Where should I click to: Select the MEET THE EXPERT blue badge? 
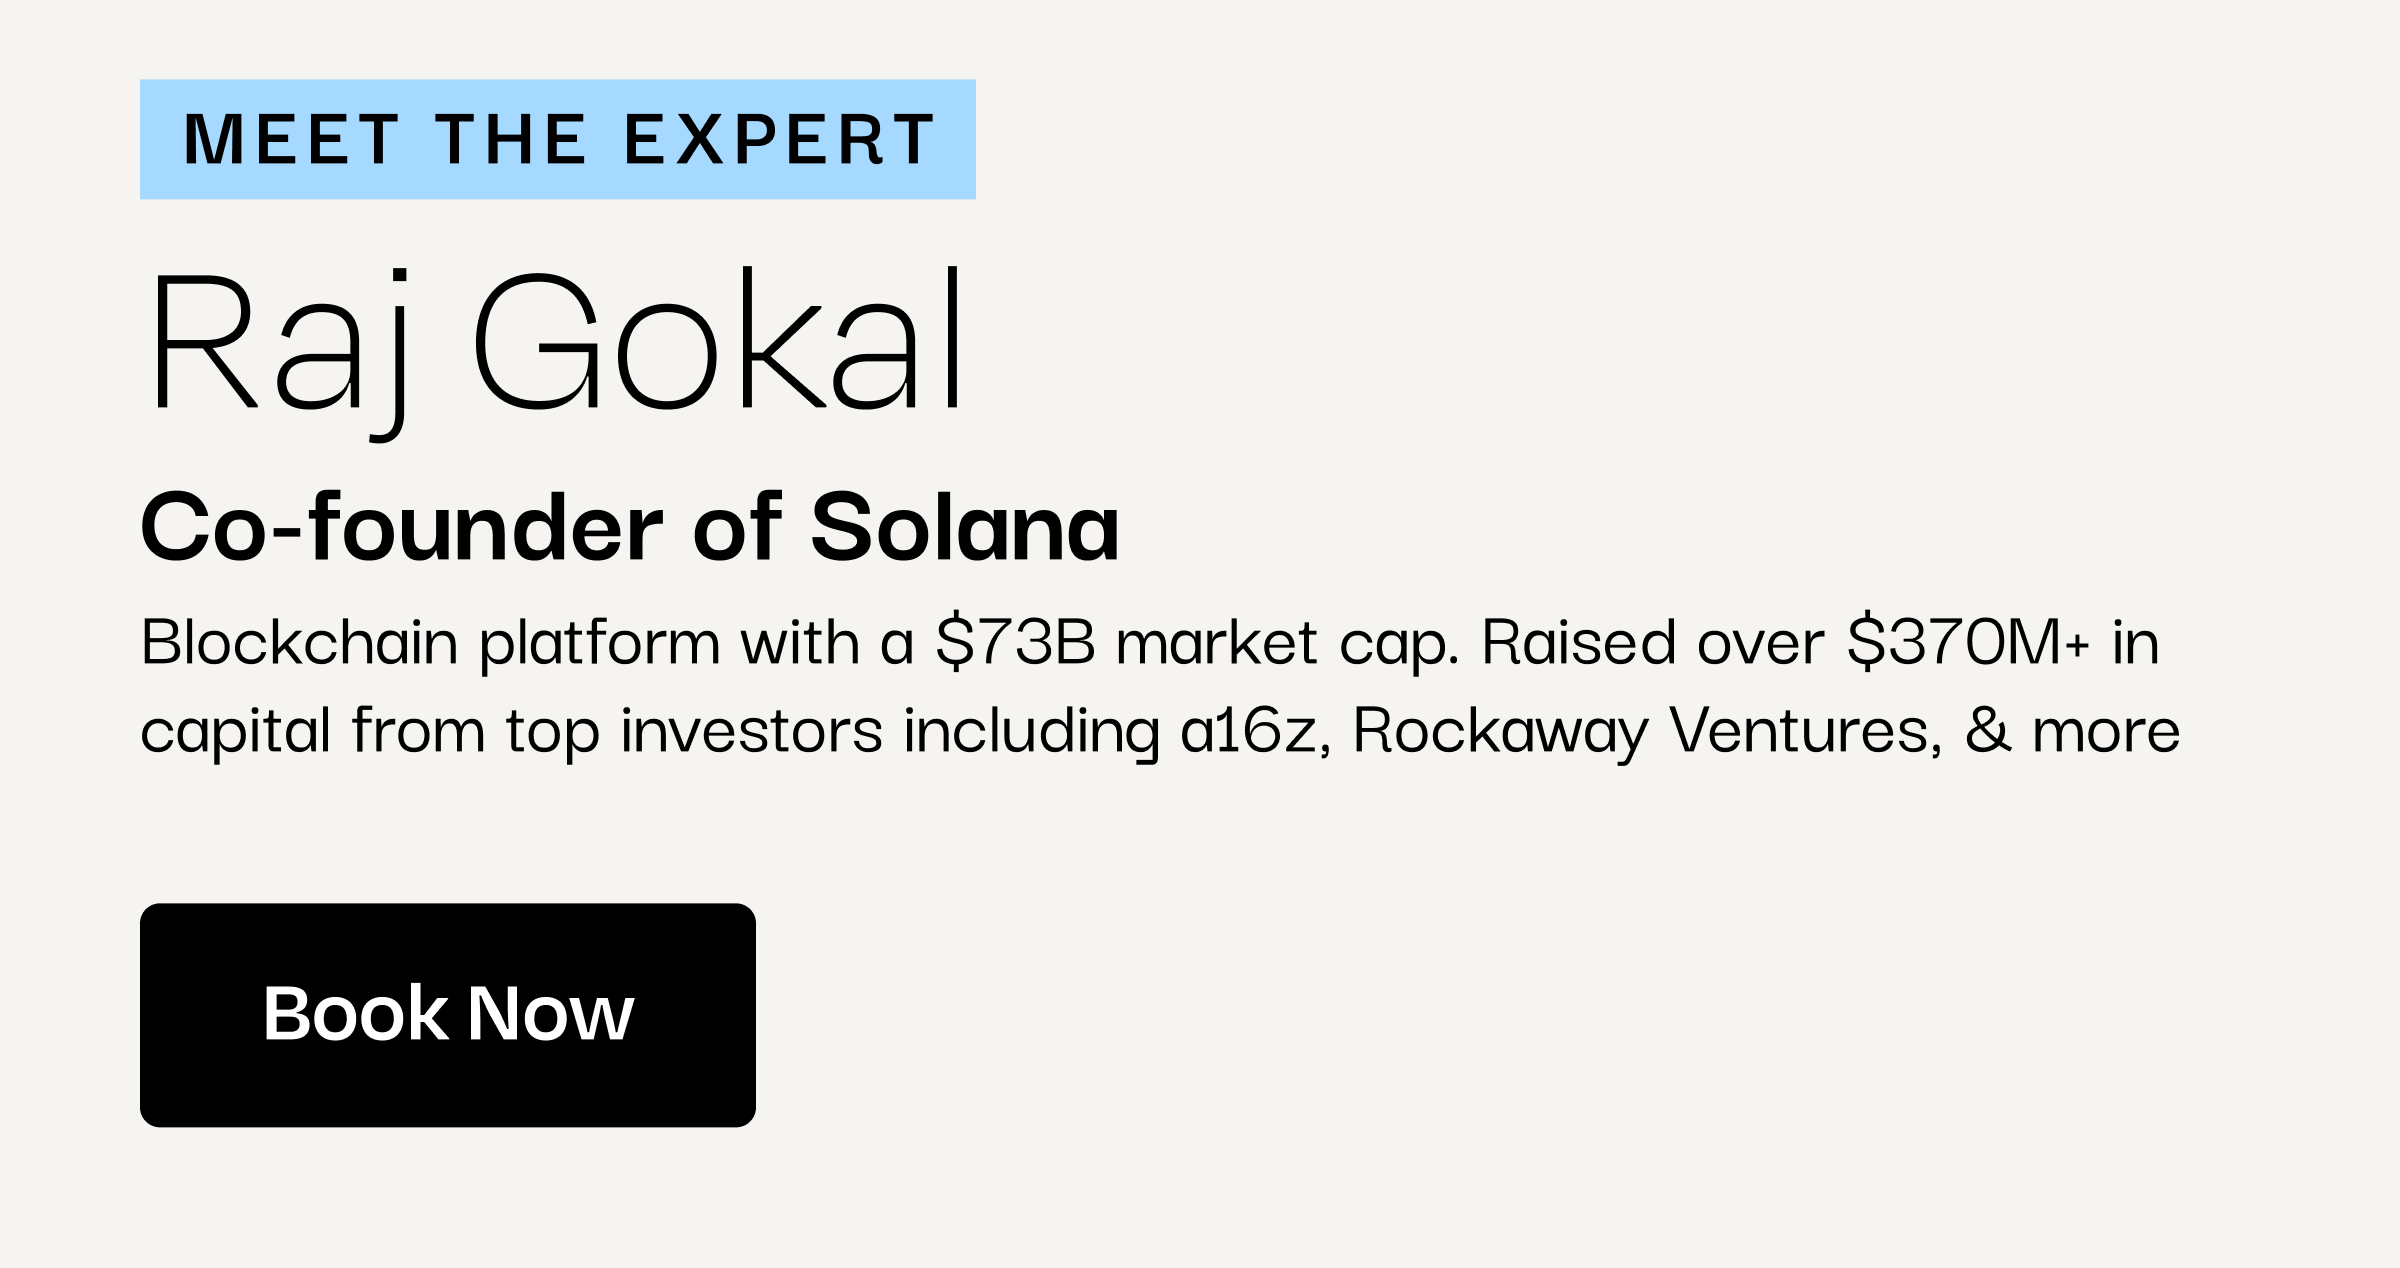(x=558, y=139)
